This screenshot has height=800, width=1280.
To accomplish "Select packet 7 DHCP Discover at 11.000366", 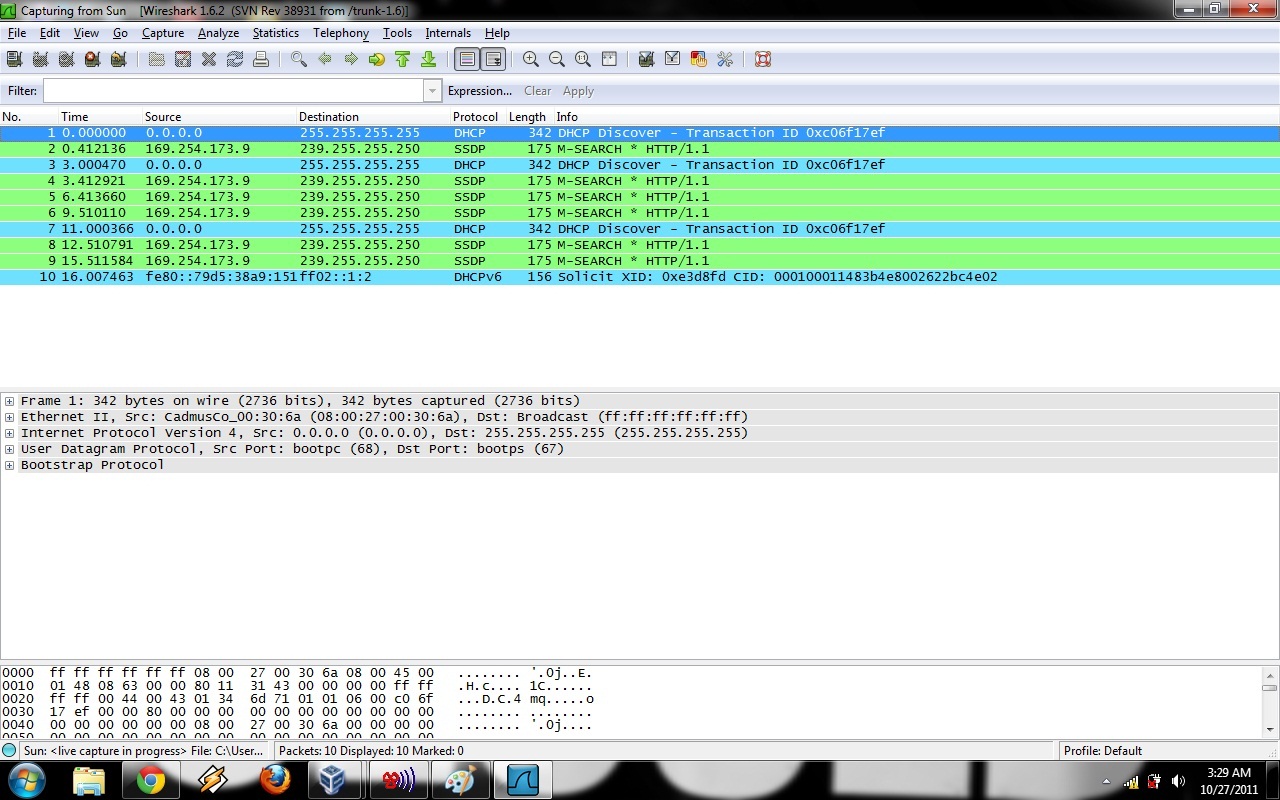I will 640,229.
